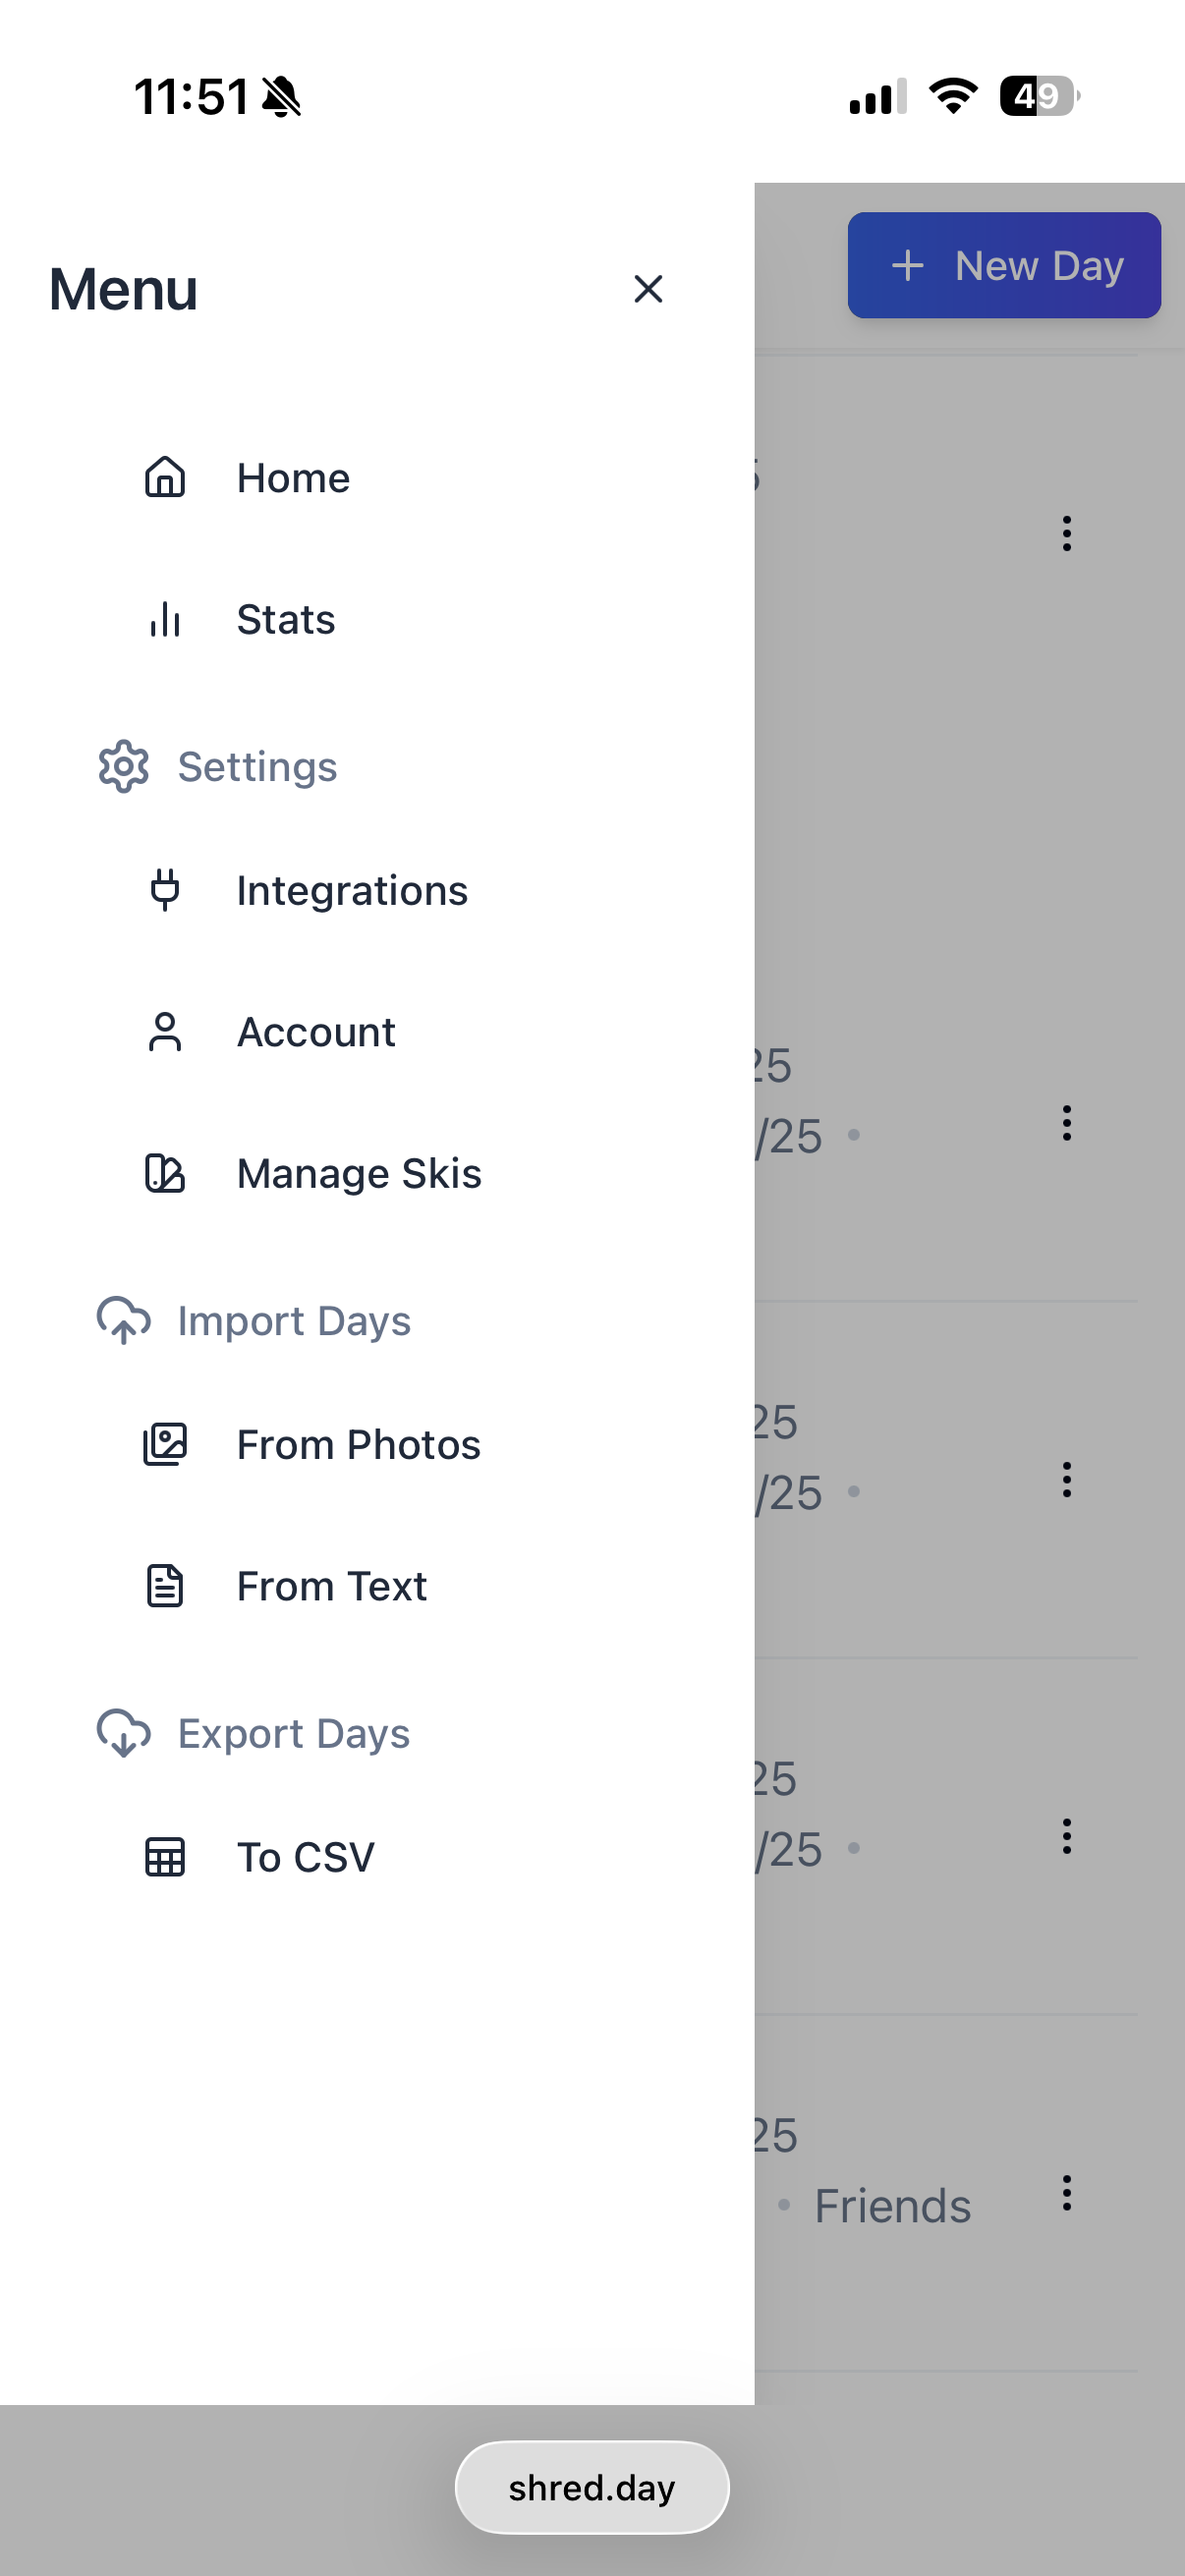Open the Stats menu item

(286, 619)
